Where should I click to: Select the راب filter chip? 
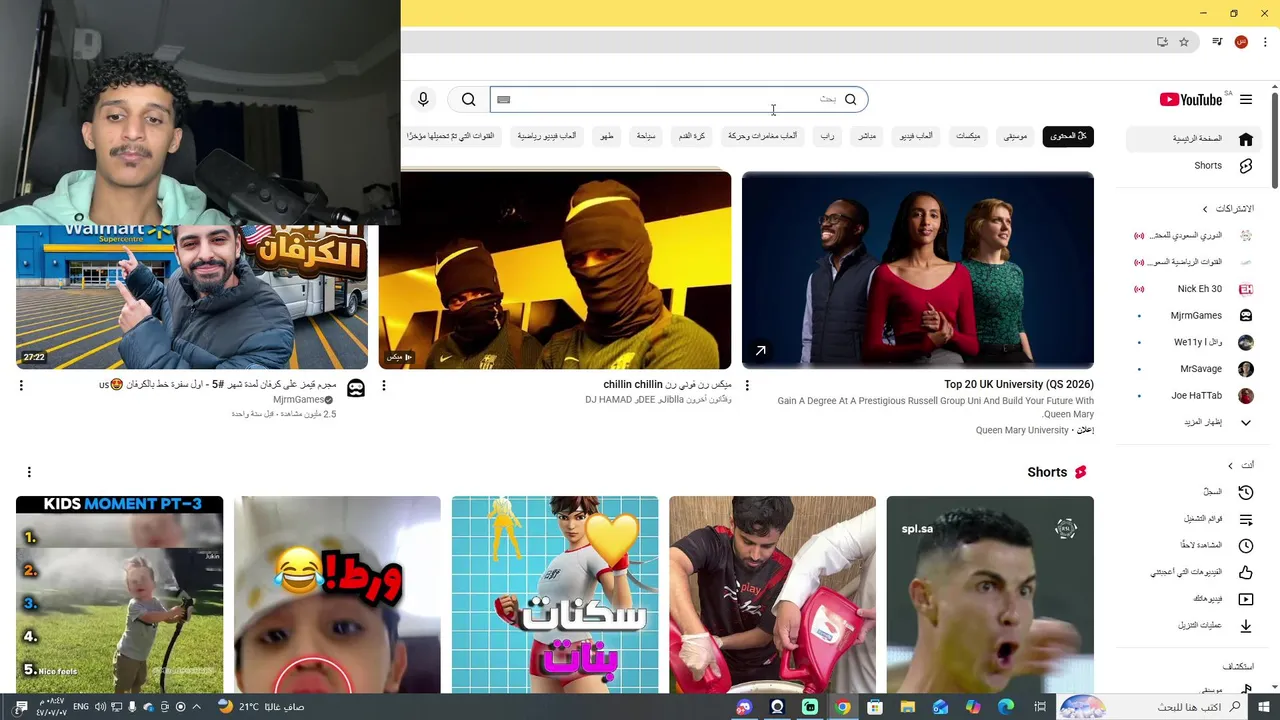(x=827, y=136)
